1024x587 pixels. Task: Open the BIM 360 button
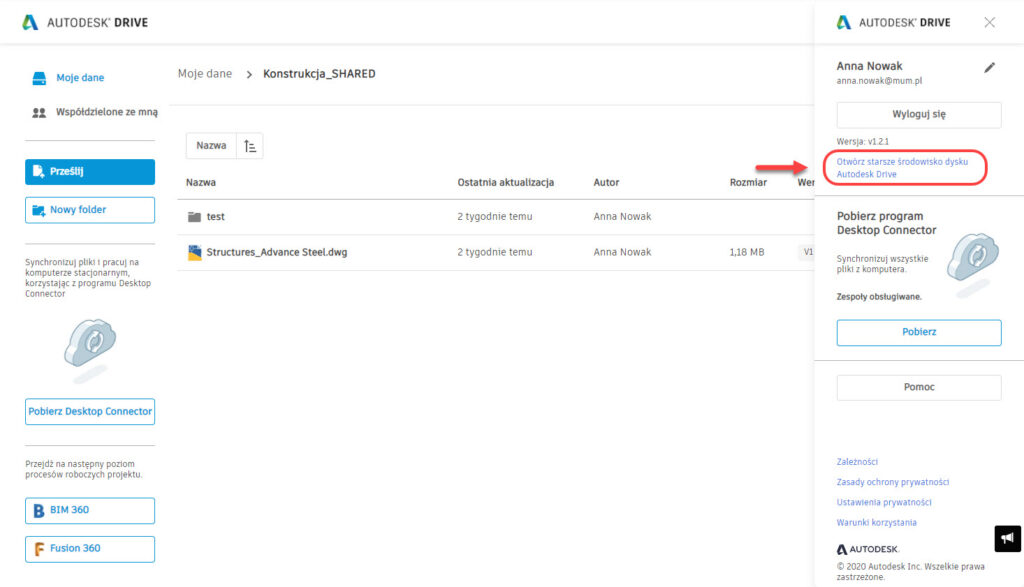click(x=90, y=510)
